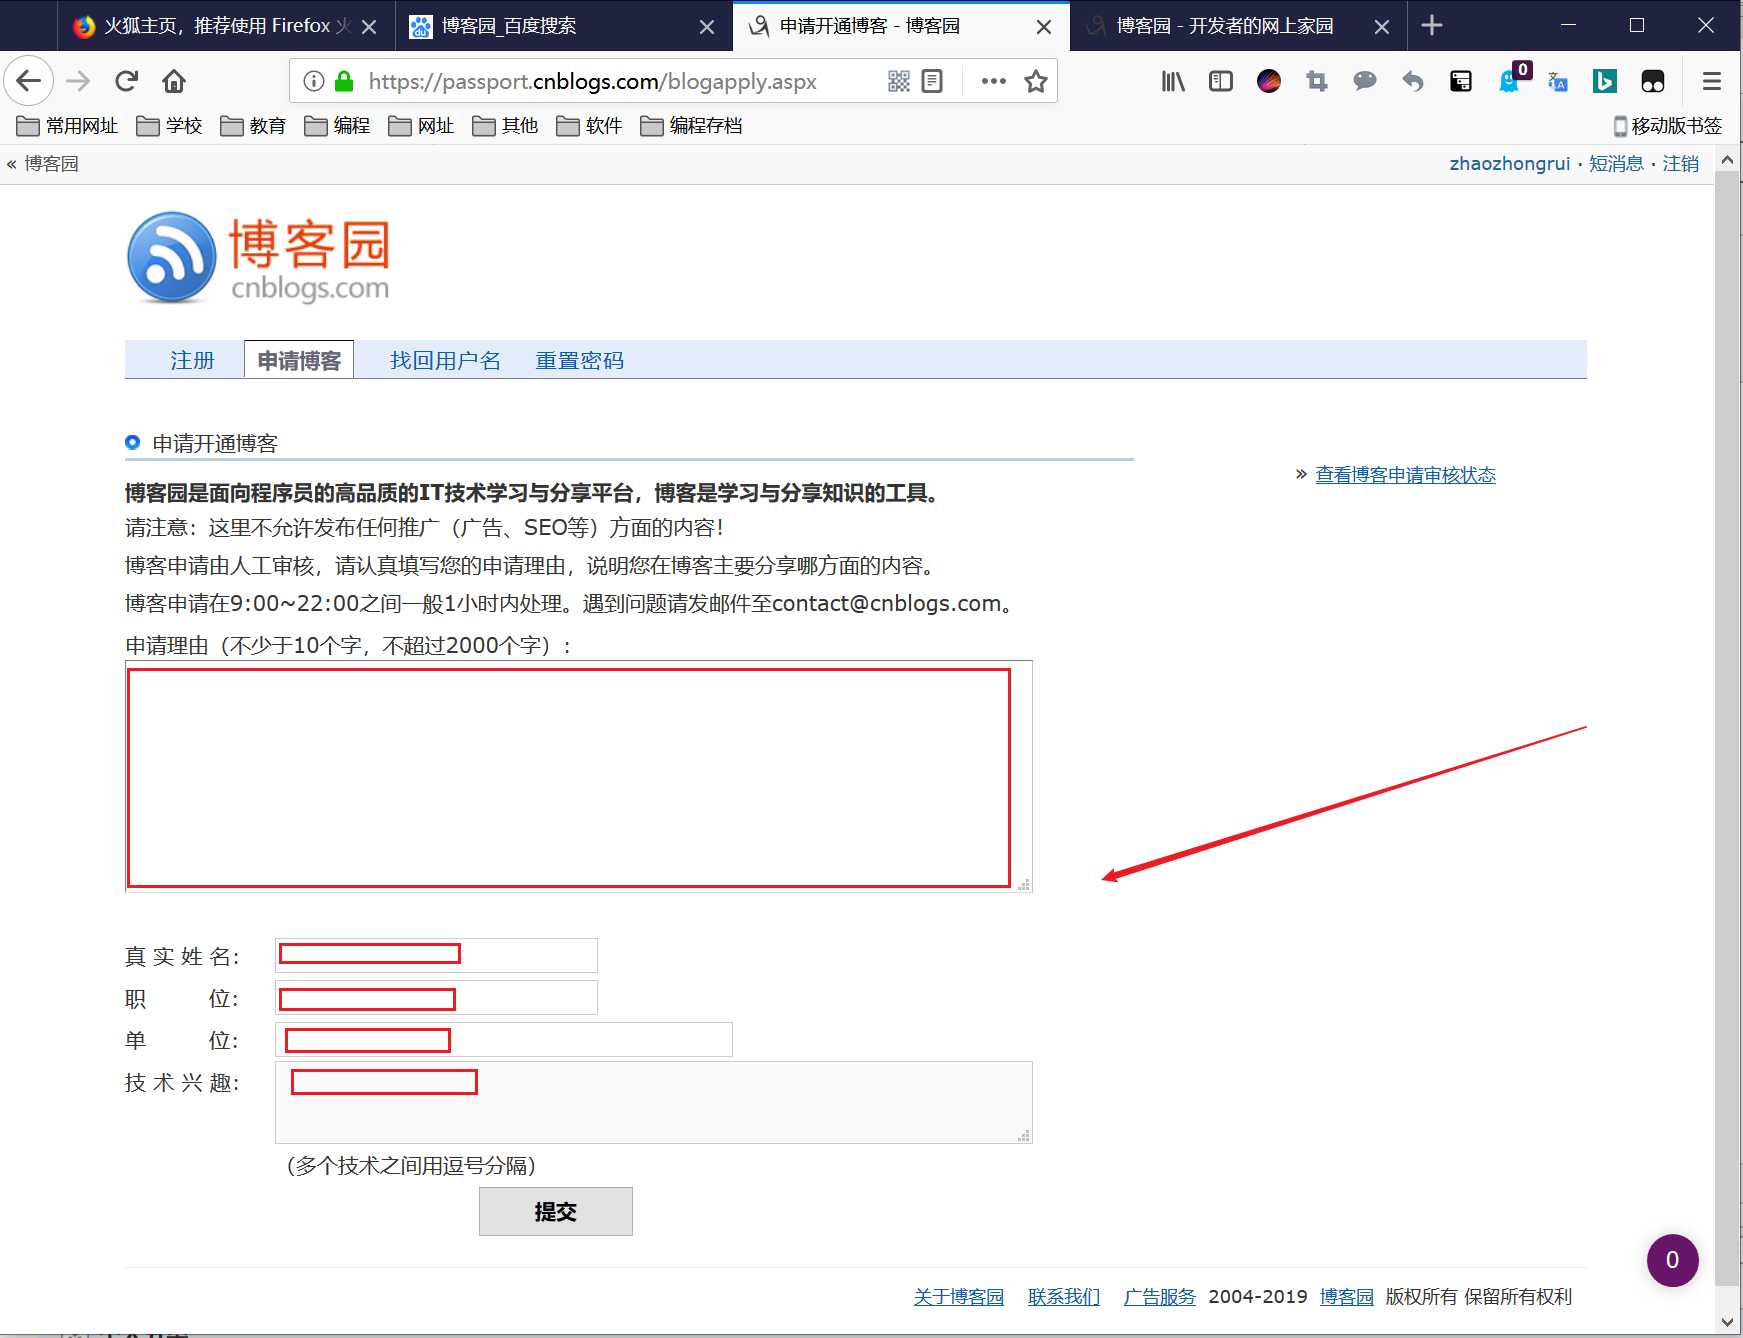Bookmark this page with the star icon
The width and height of the screenshot is (1743, 1338).
(x=1036, y=81)
